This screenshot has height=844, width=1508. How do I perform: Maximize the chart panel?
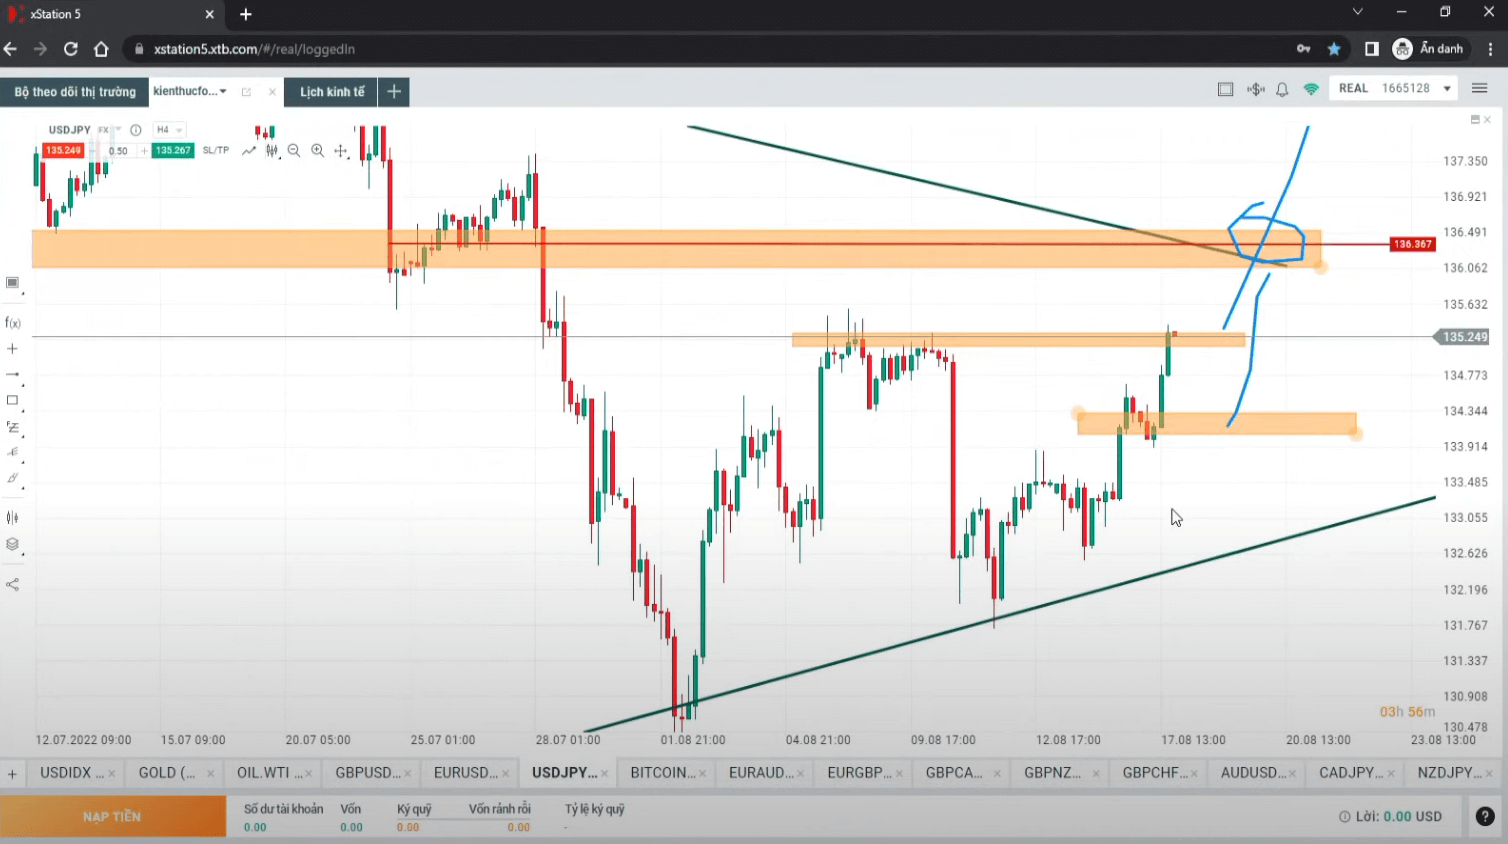1475,119
